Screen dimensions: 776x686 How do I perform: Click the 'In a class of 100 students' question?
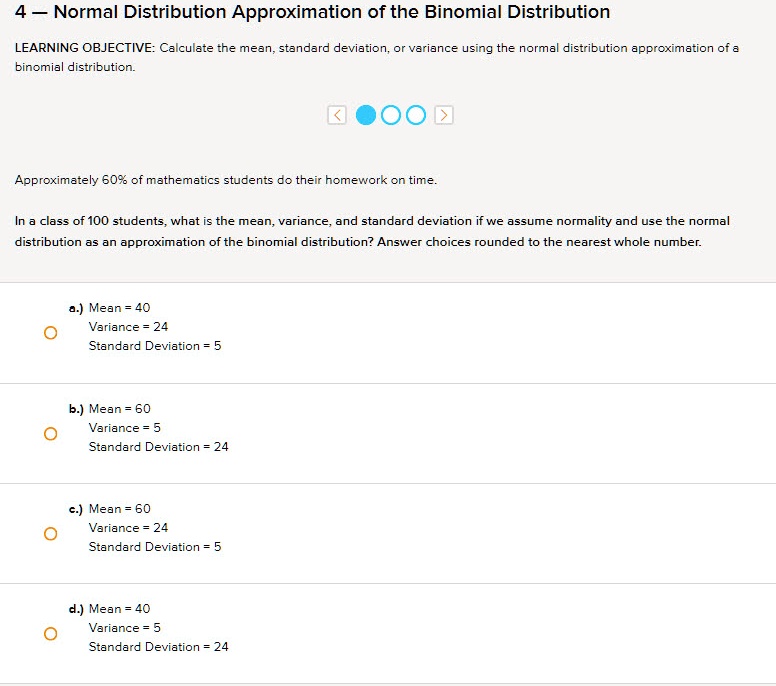point(372,231)
